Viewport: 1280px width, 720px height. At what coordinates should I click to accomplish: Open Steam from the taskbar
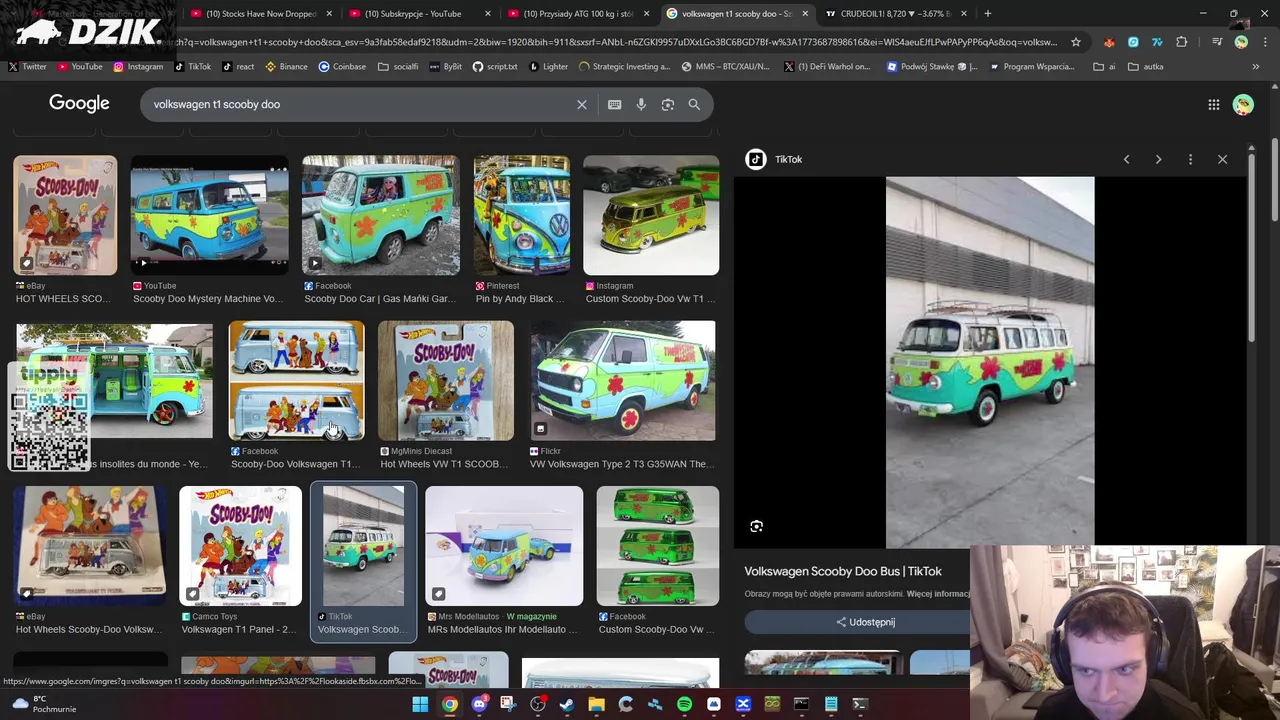567,704
